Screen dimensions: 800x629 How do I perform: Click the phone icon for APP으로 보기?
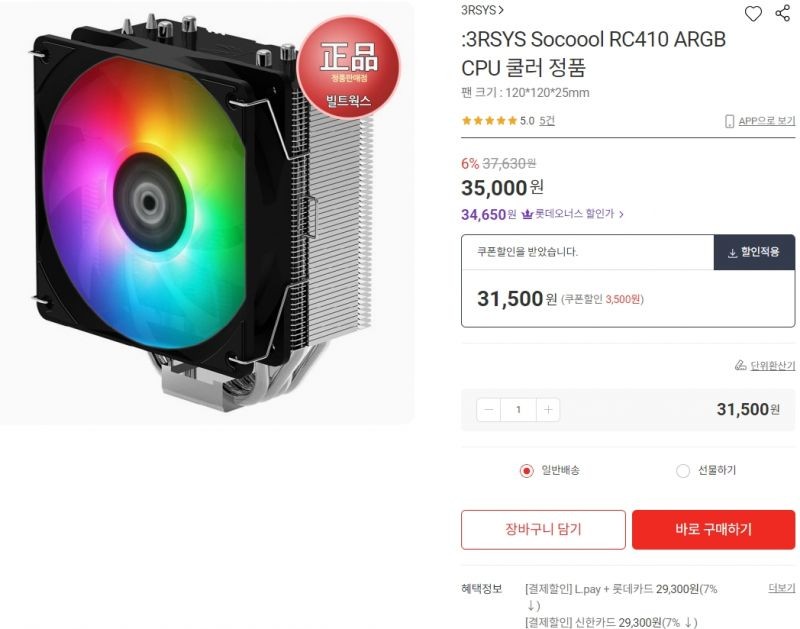click(x=729, y=121)
